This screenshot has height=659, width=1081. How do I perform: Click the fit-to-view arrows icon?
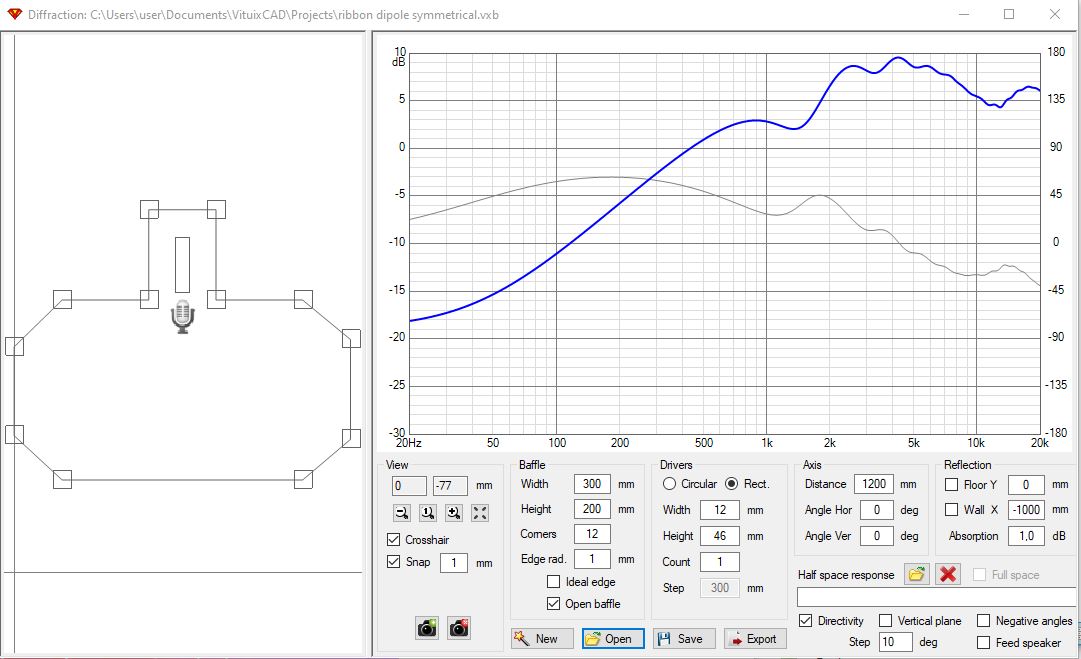pyautogui.click(x=480, y=512)
